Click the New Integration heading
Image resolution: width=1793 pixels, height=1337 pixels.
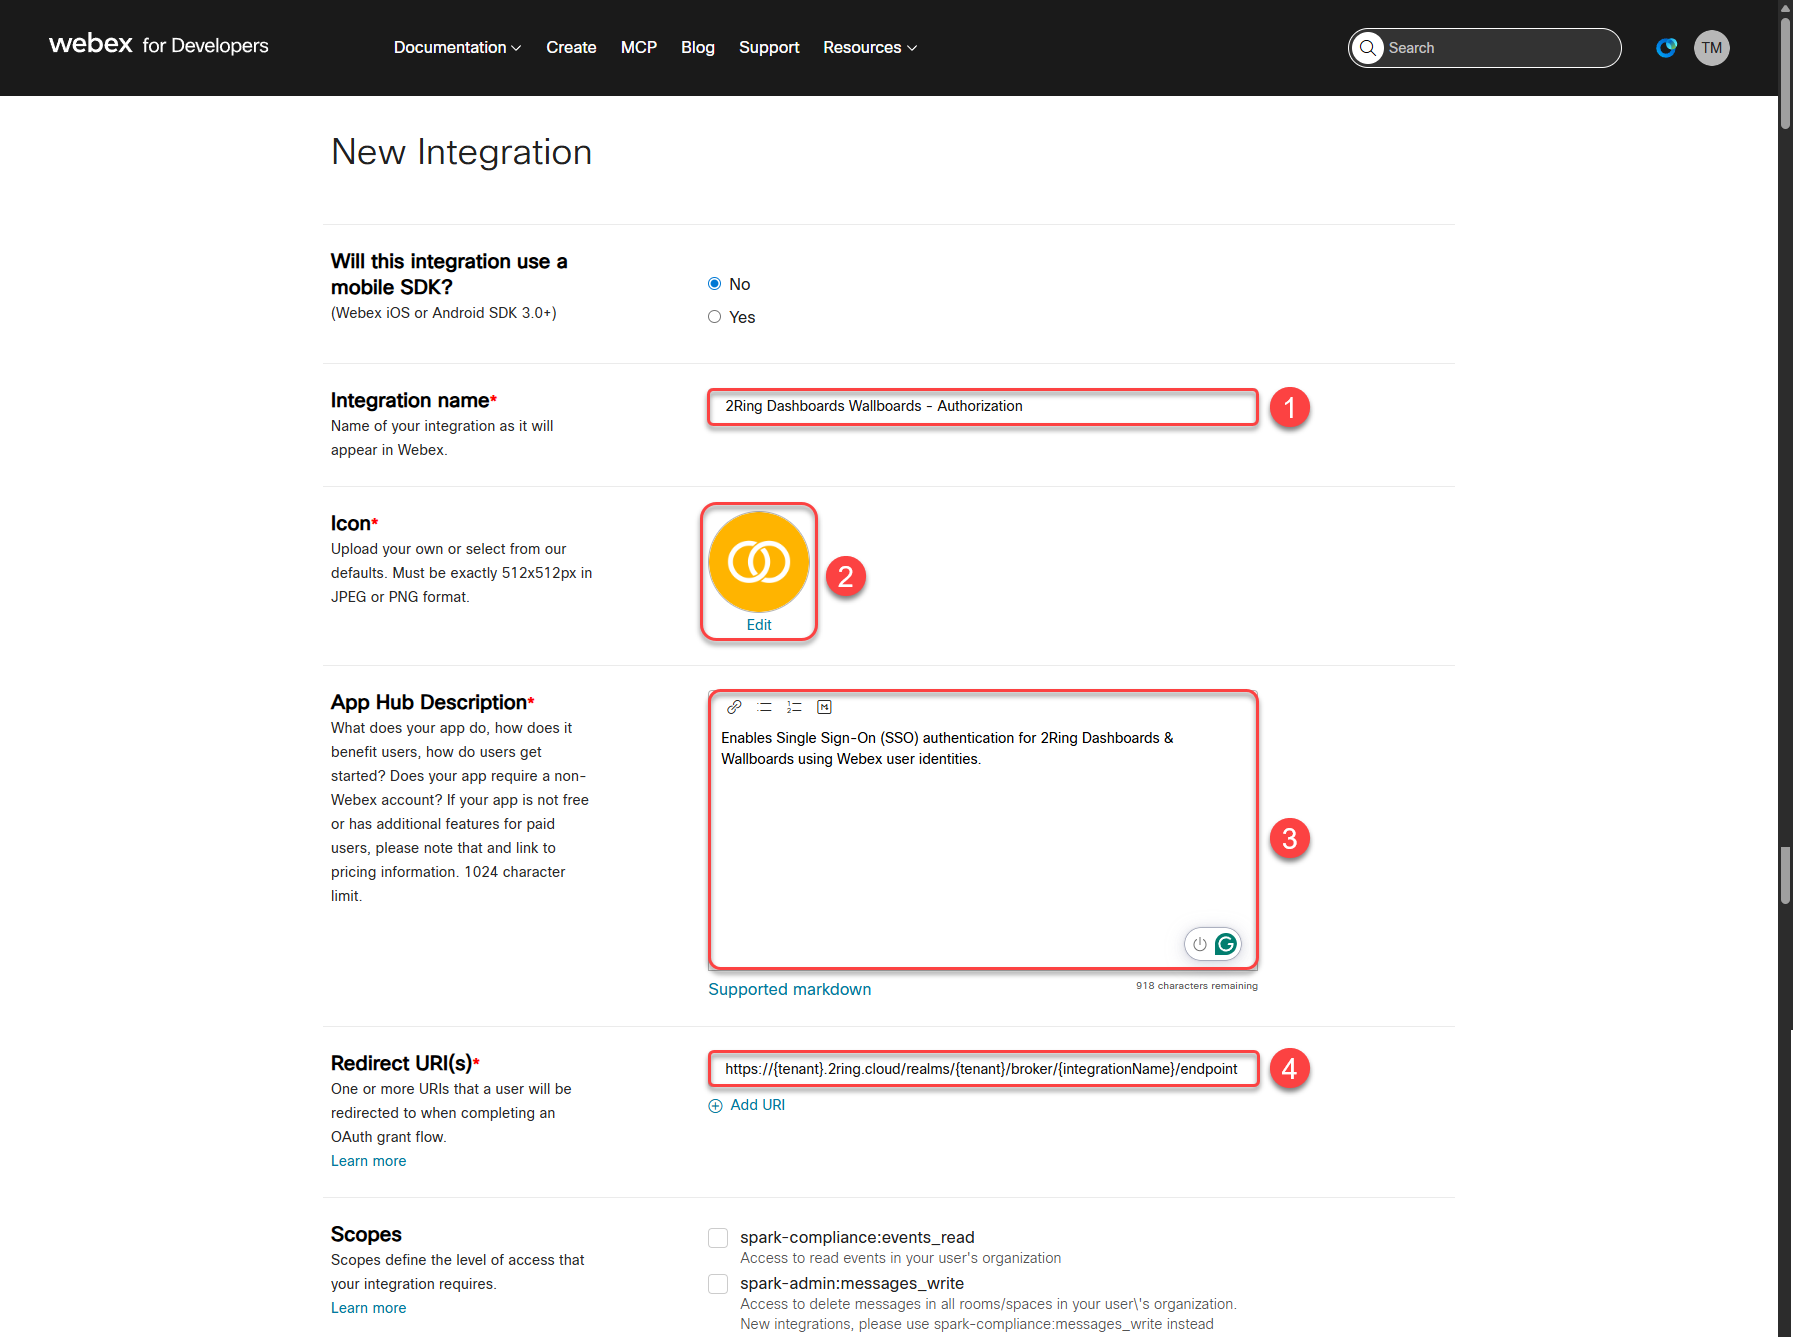tap(462, 152)
